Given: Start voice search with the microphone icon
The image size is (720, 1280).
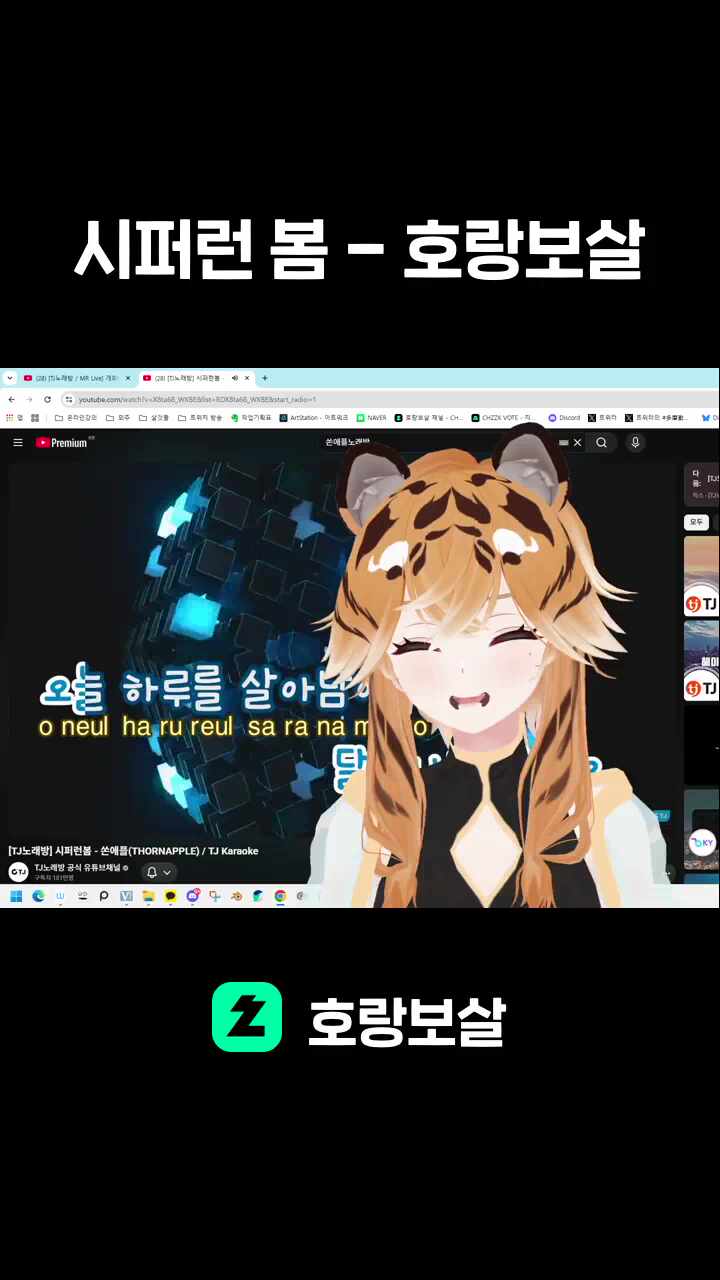Looking at the screenshot, I should pos(635,442).
